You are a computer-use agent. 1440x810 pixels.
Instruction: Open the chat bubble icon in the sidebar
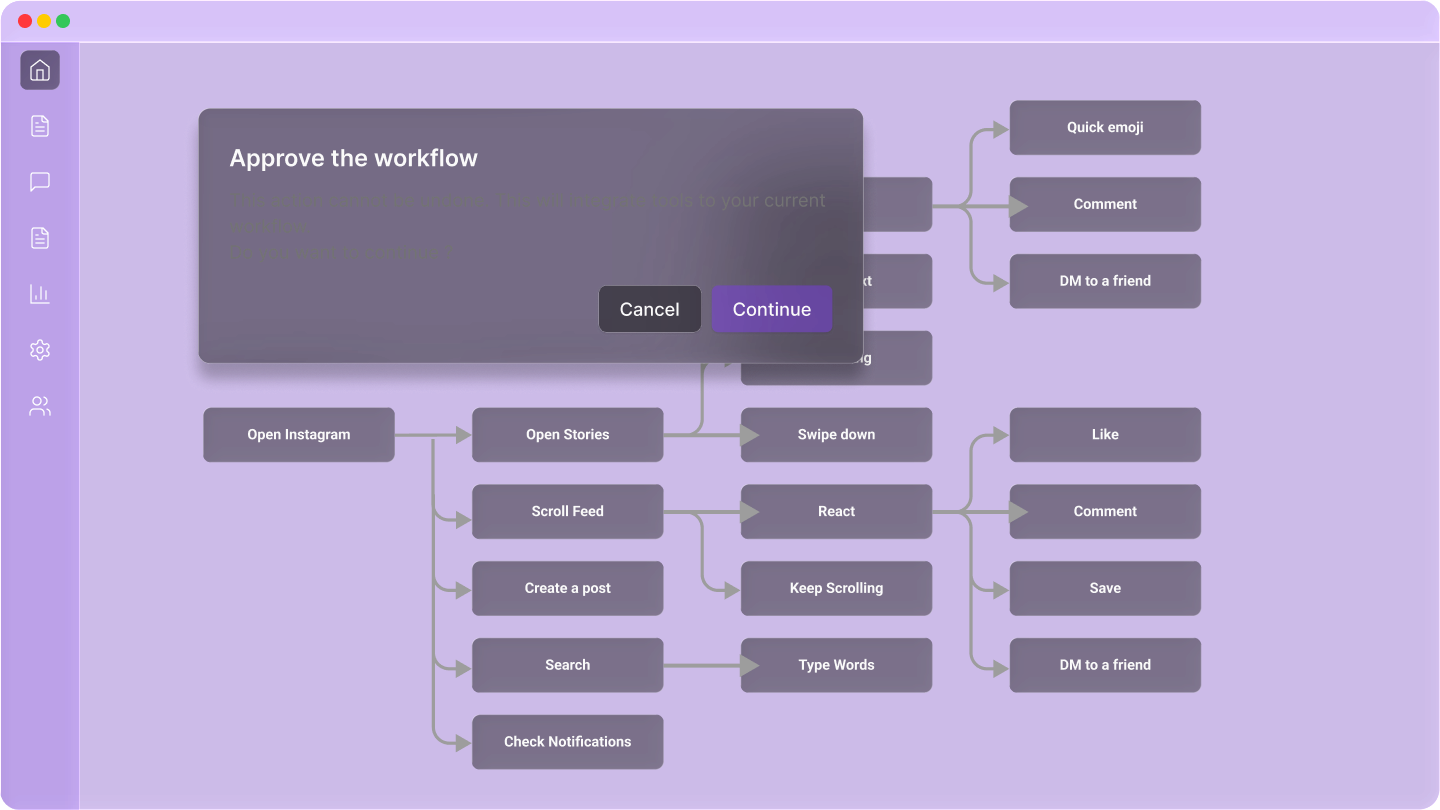pos(40,182)
